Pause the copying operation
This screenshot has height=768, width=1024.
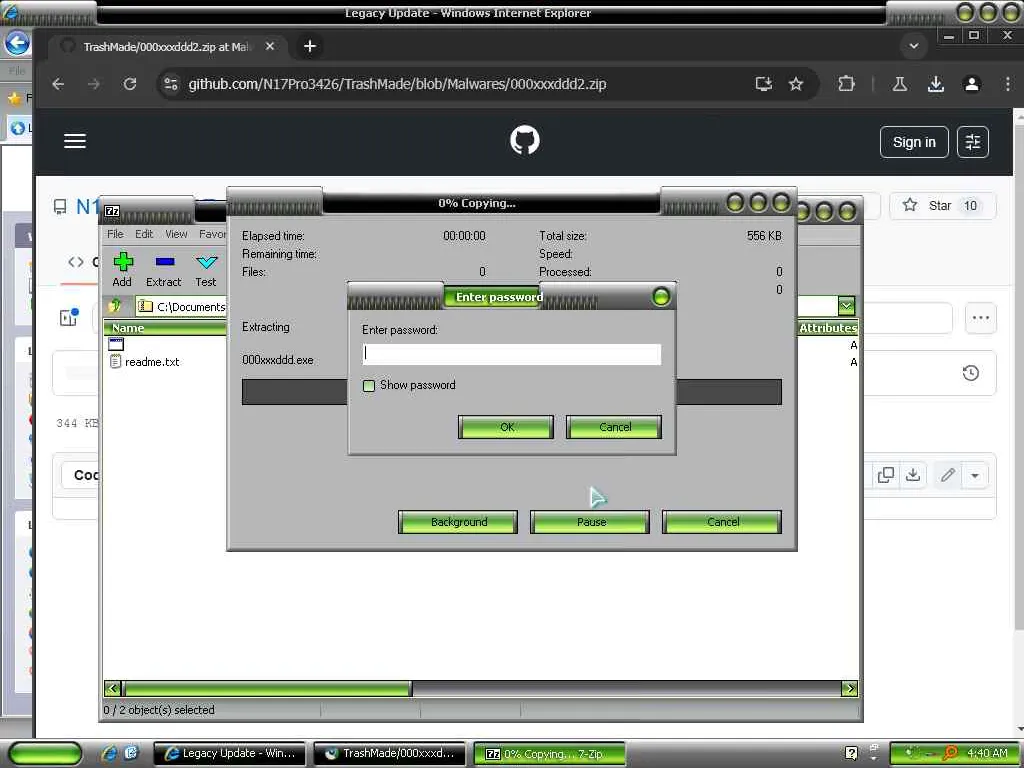tap(590, 522)
